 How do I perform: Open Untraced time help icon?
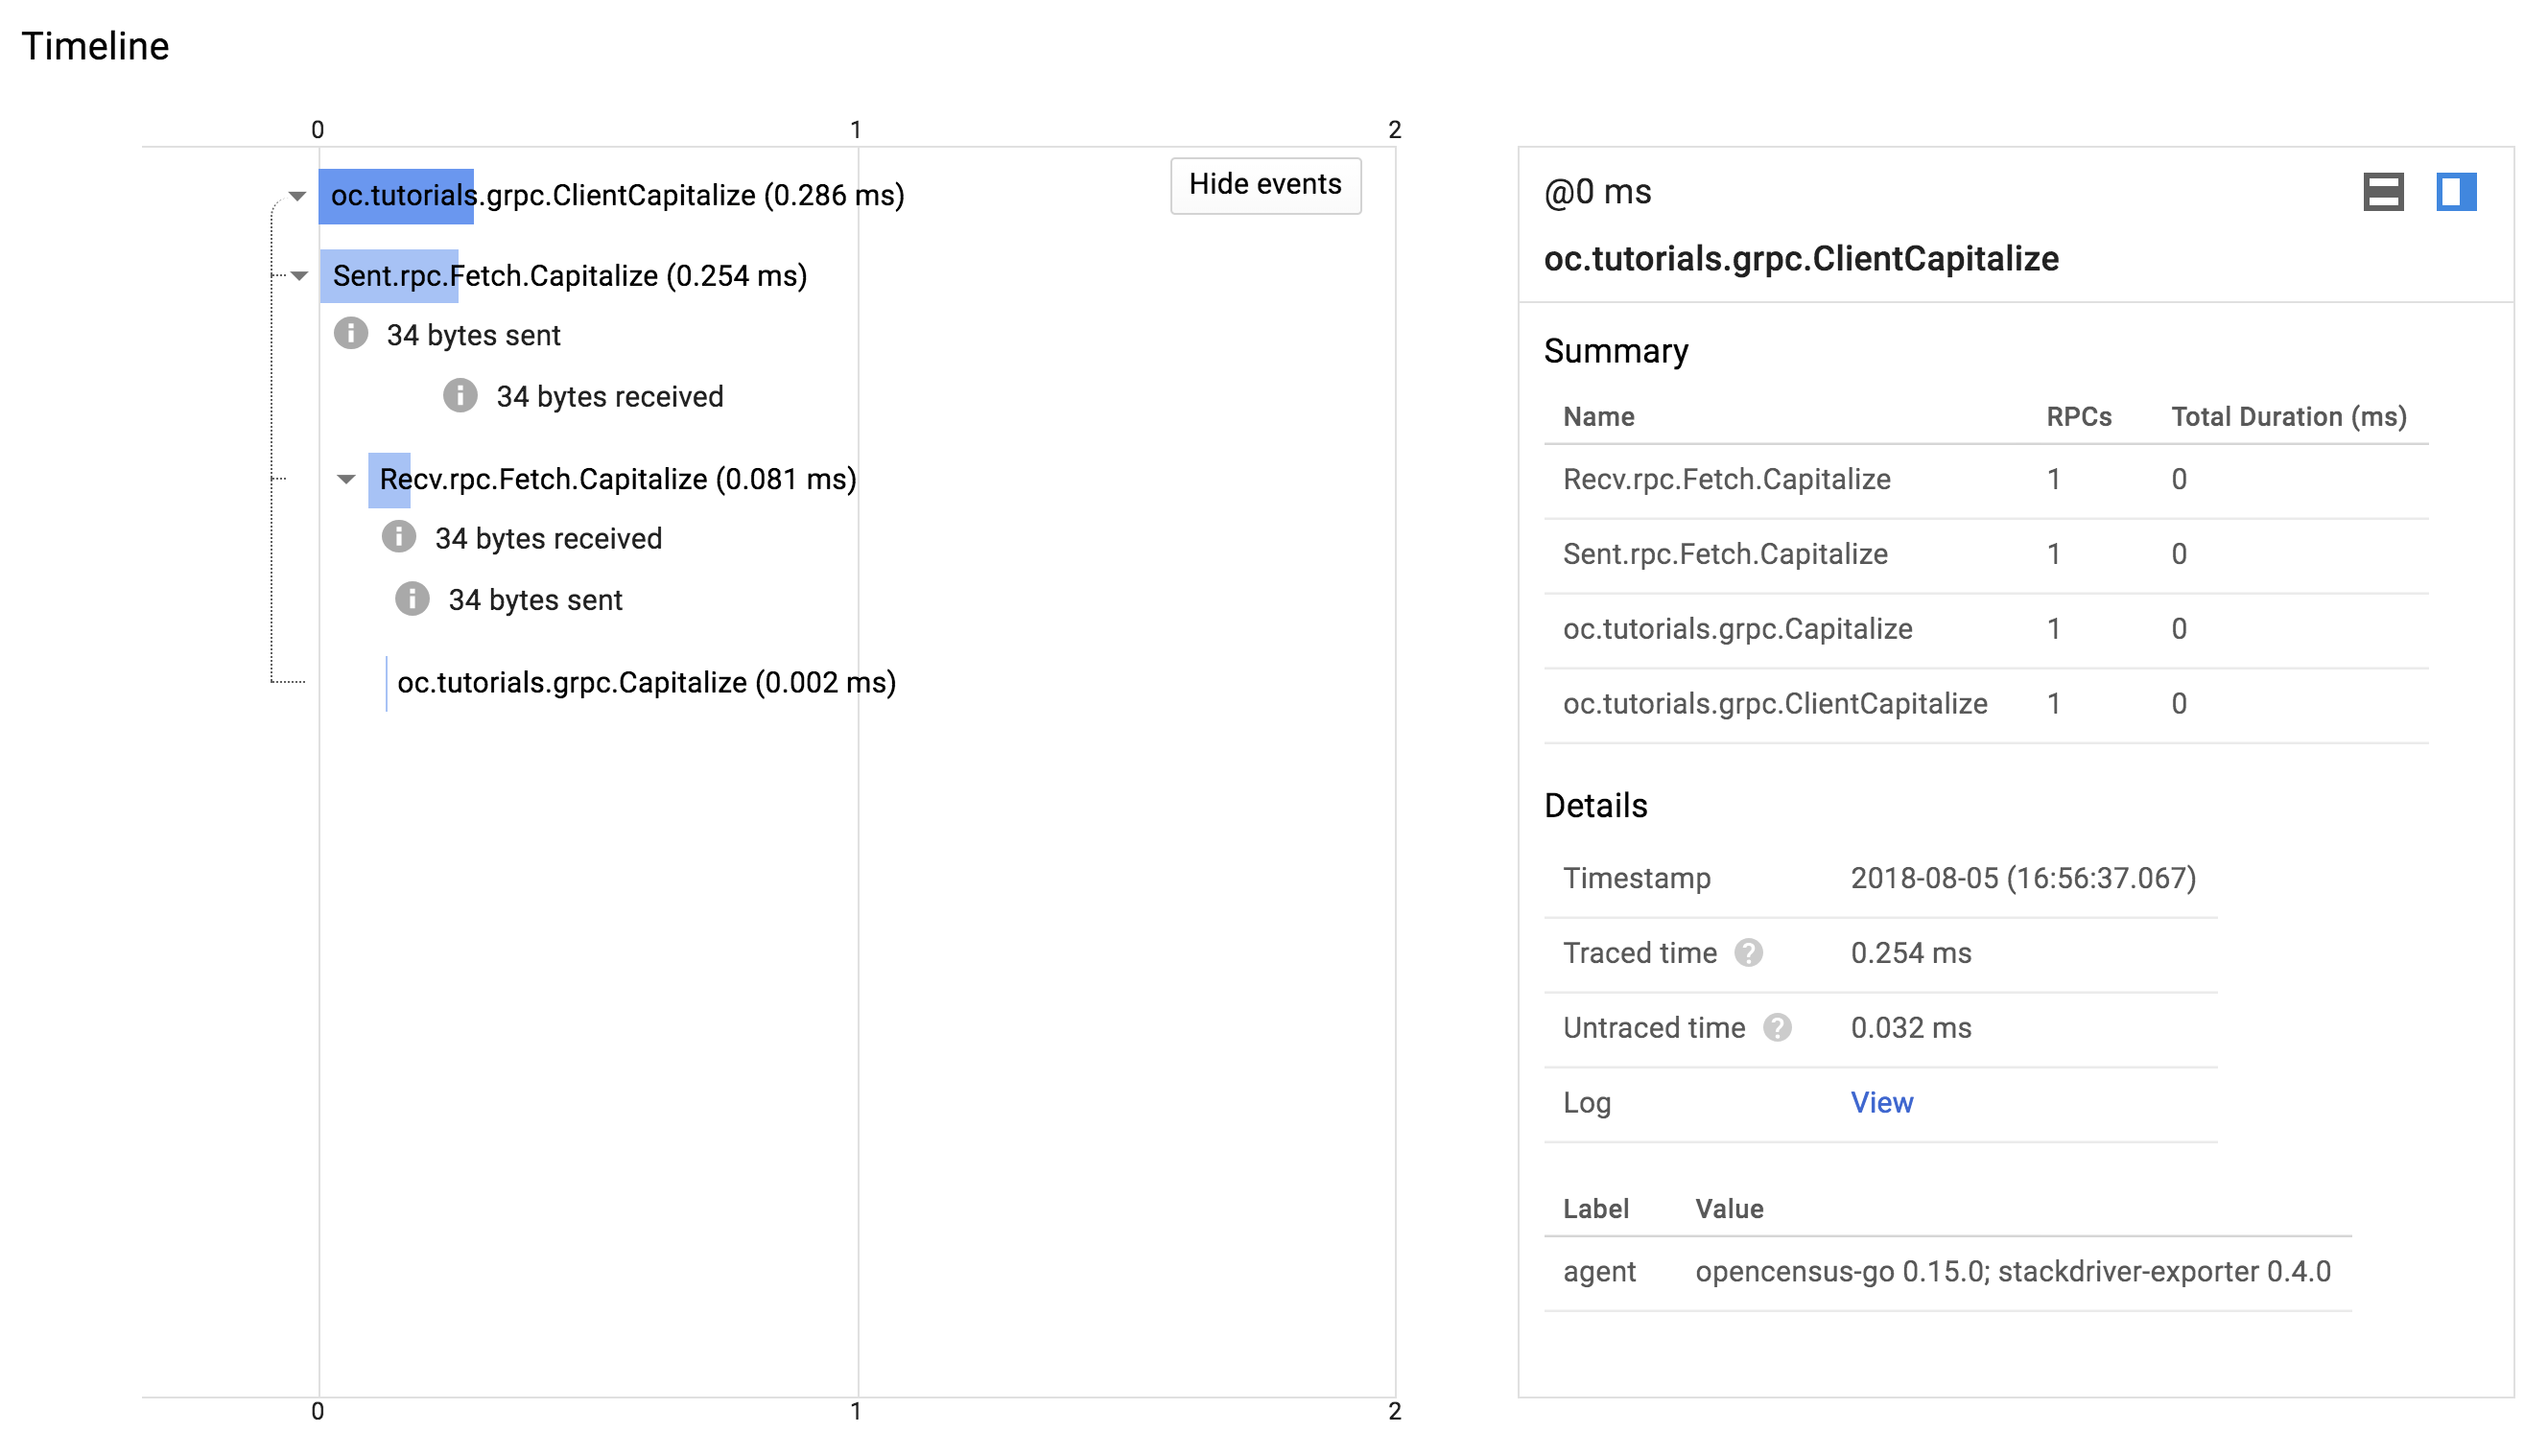(1777, 1028)
